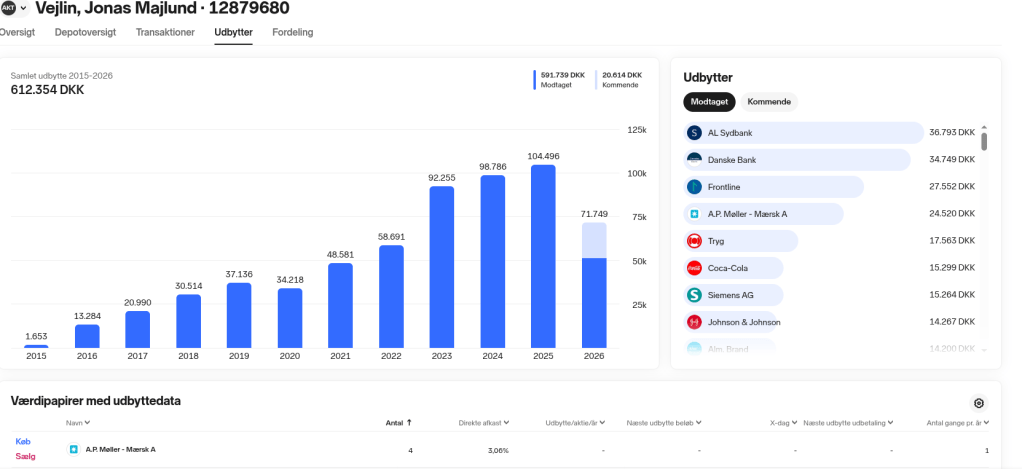
Task: Click the dividend list scrollbar thumb
Action: click(984, 141)
